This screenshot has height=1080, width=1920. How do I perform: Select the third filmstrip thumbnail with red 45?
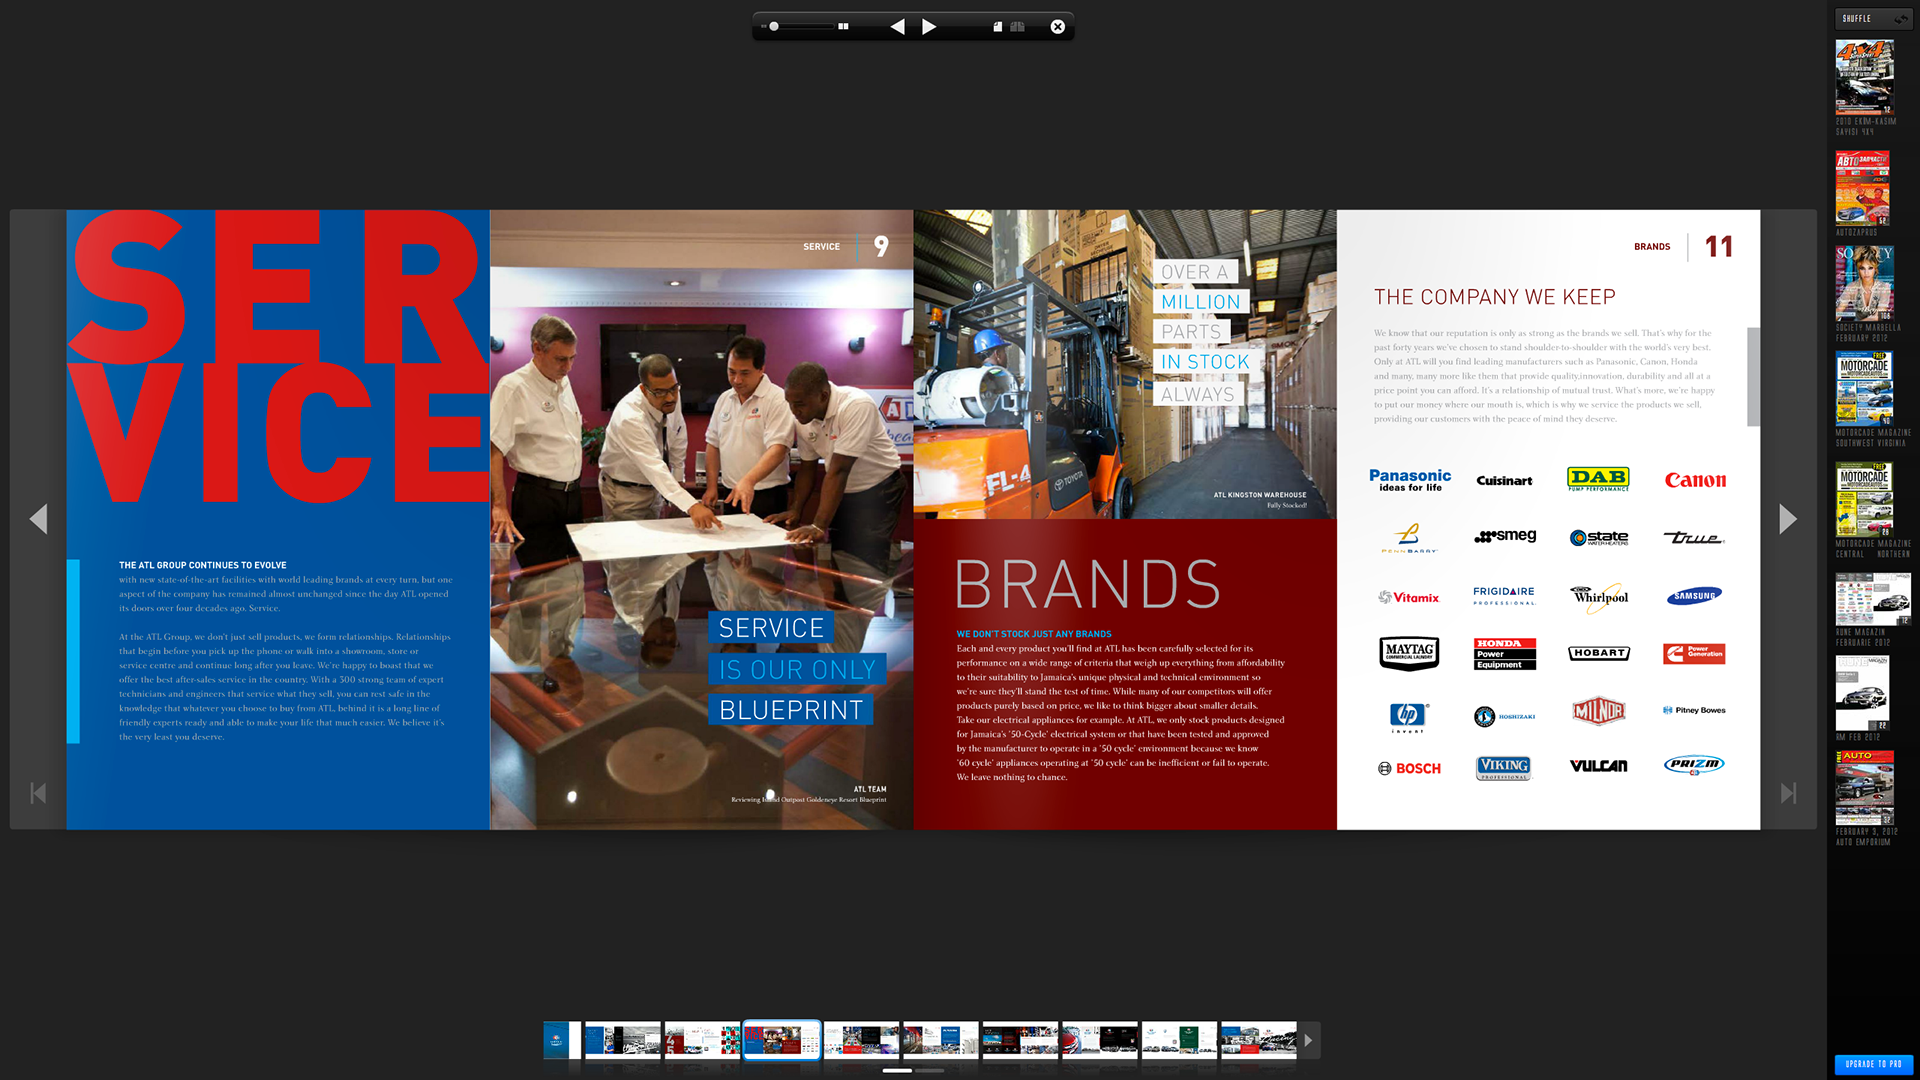click(x=703, y=1040)
